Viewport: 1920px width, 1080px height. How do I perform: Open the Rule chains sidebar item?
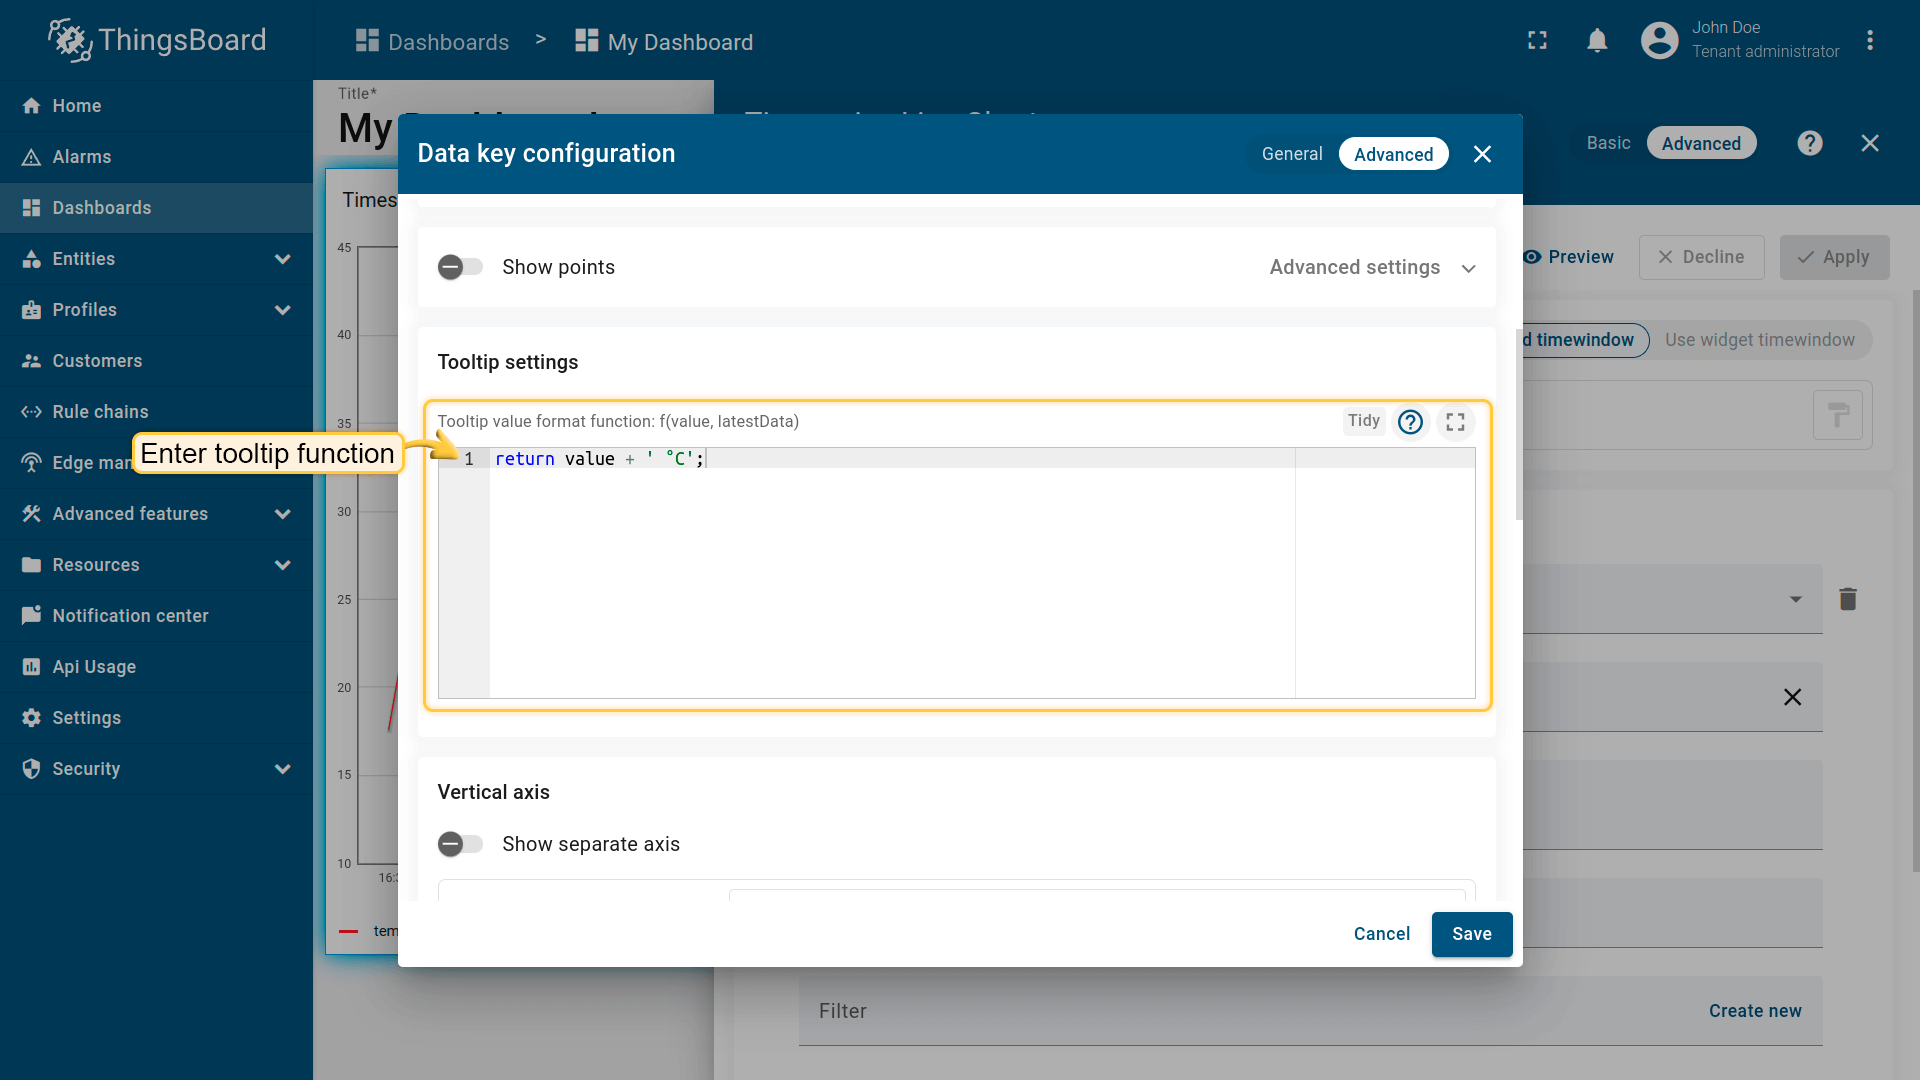pyautogui.click(x=100, y=412)
